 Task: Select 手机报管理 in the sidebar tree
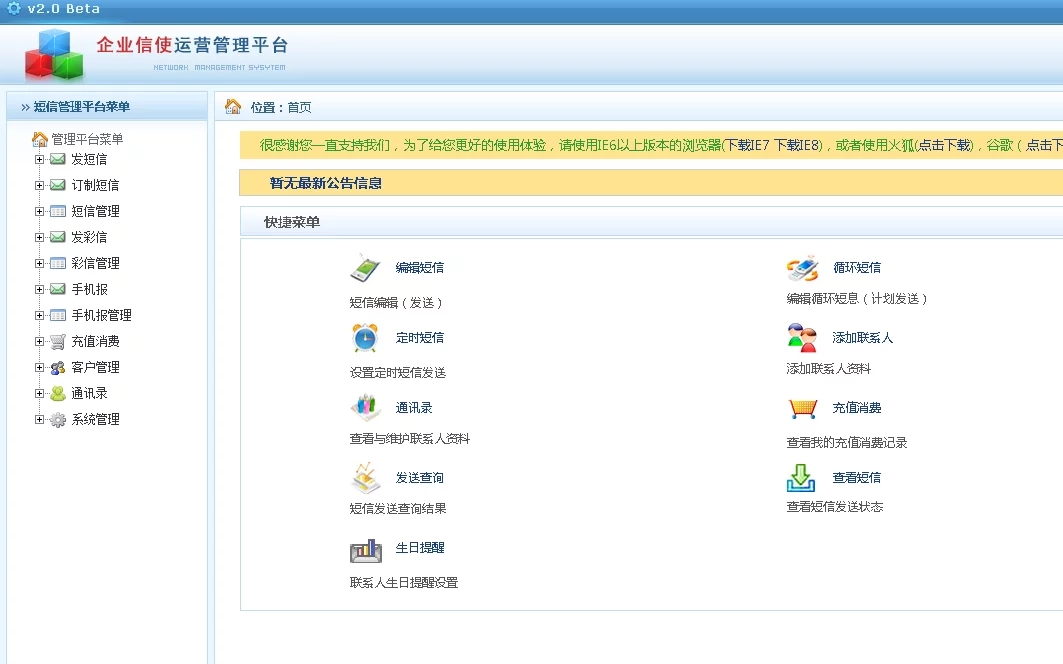pos(101,315)
